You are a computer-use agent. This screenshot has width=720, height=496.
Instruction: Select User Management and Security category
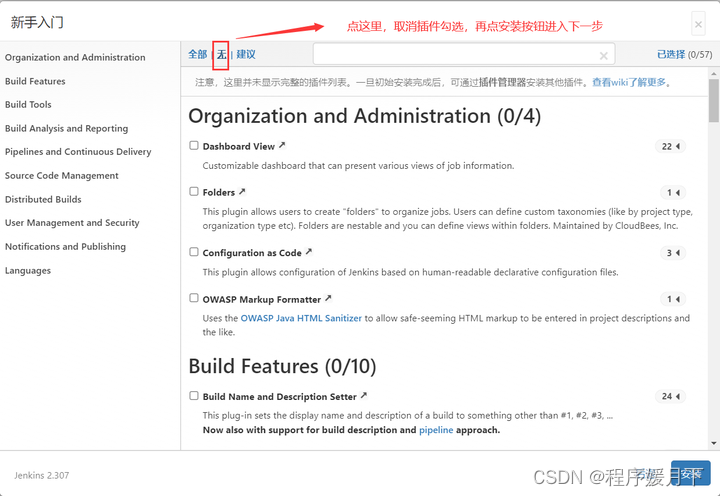click(x=72, y=223)
